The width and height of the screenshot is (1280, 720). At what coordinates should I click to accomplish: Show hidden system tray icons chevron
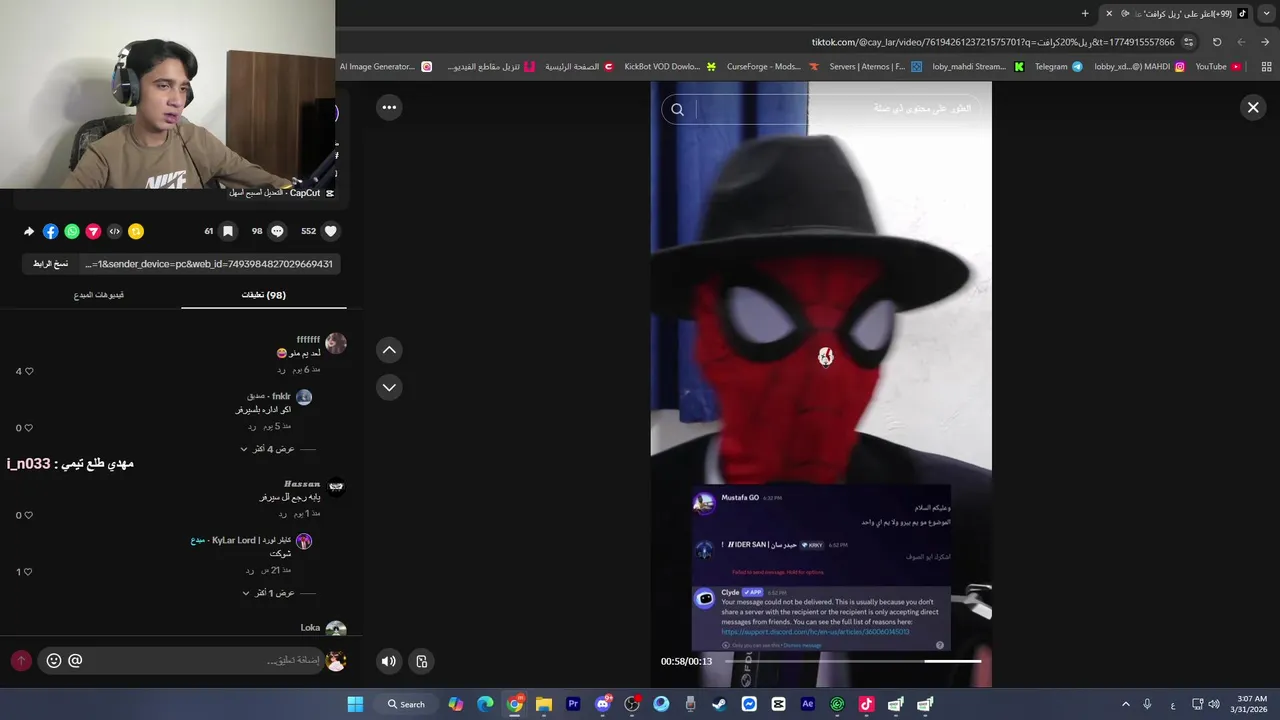(1125, 704)
